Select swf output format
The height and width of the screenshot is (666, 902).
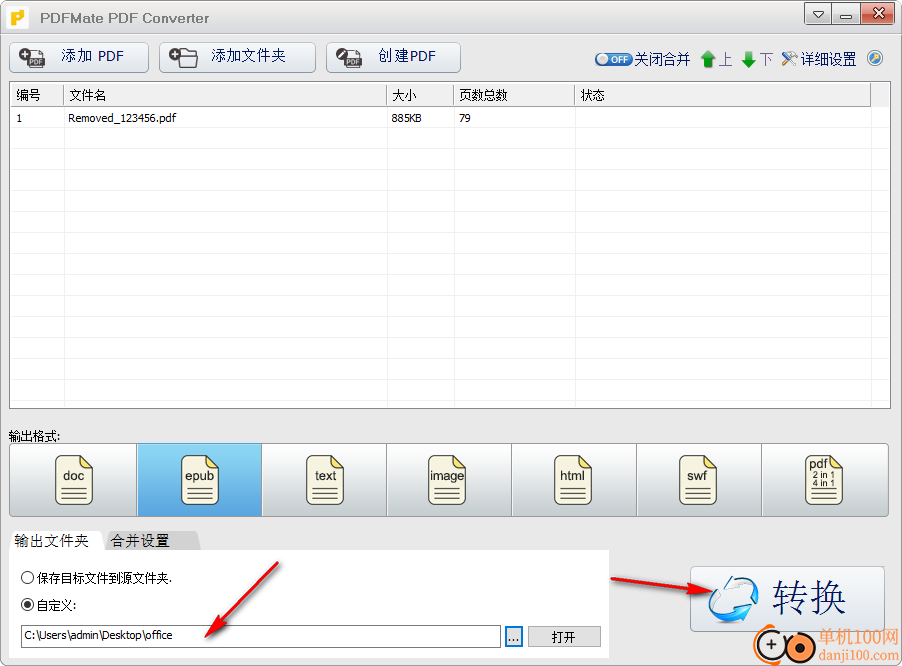pos(699,480)
